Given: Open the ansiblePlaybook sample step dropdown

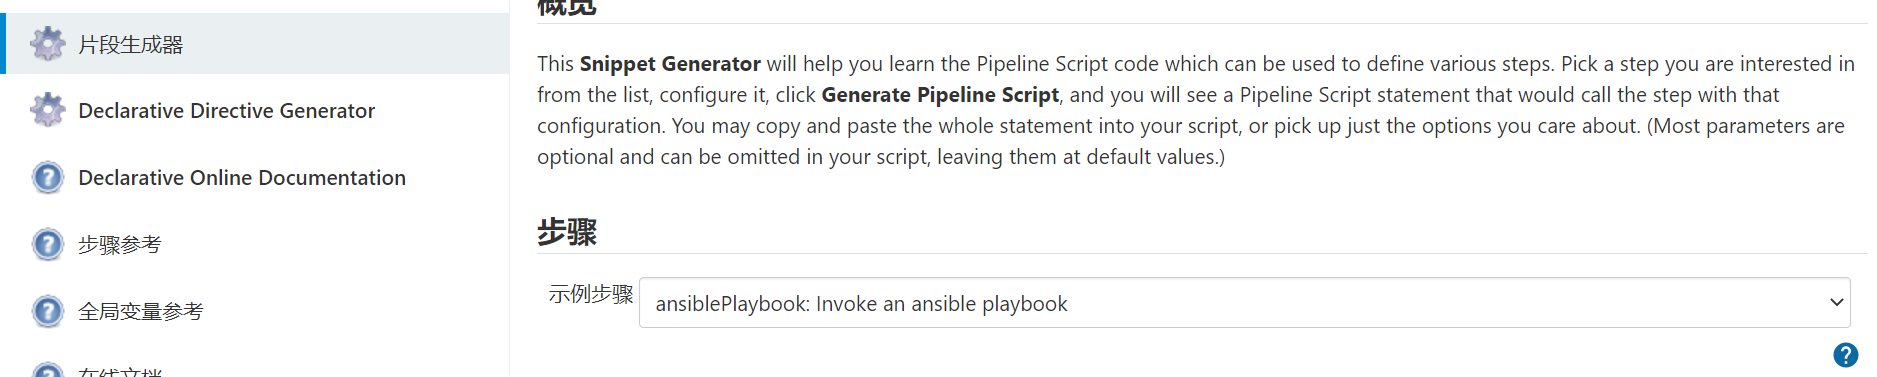Looking at the screenshot, I should pos(1244,303).
